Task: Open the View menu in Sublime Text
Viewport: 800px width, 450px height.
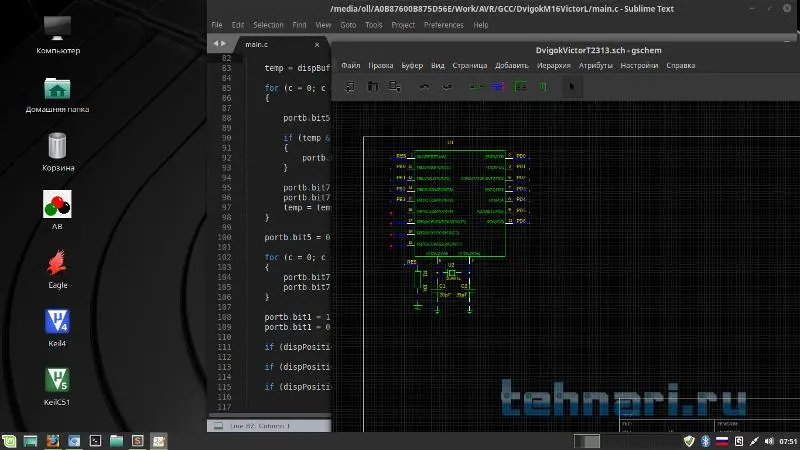Action: tap(323, 25)
